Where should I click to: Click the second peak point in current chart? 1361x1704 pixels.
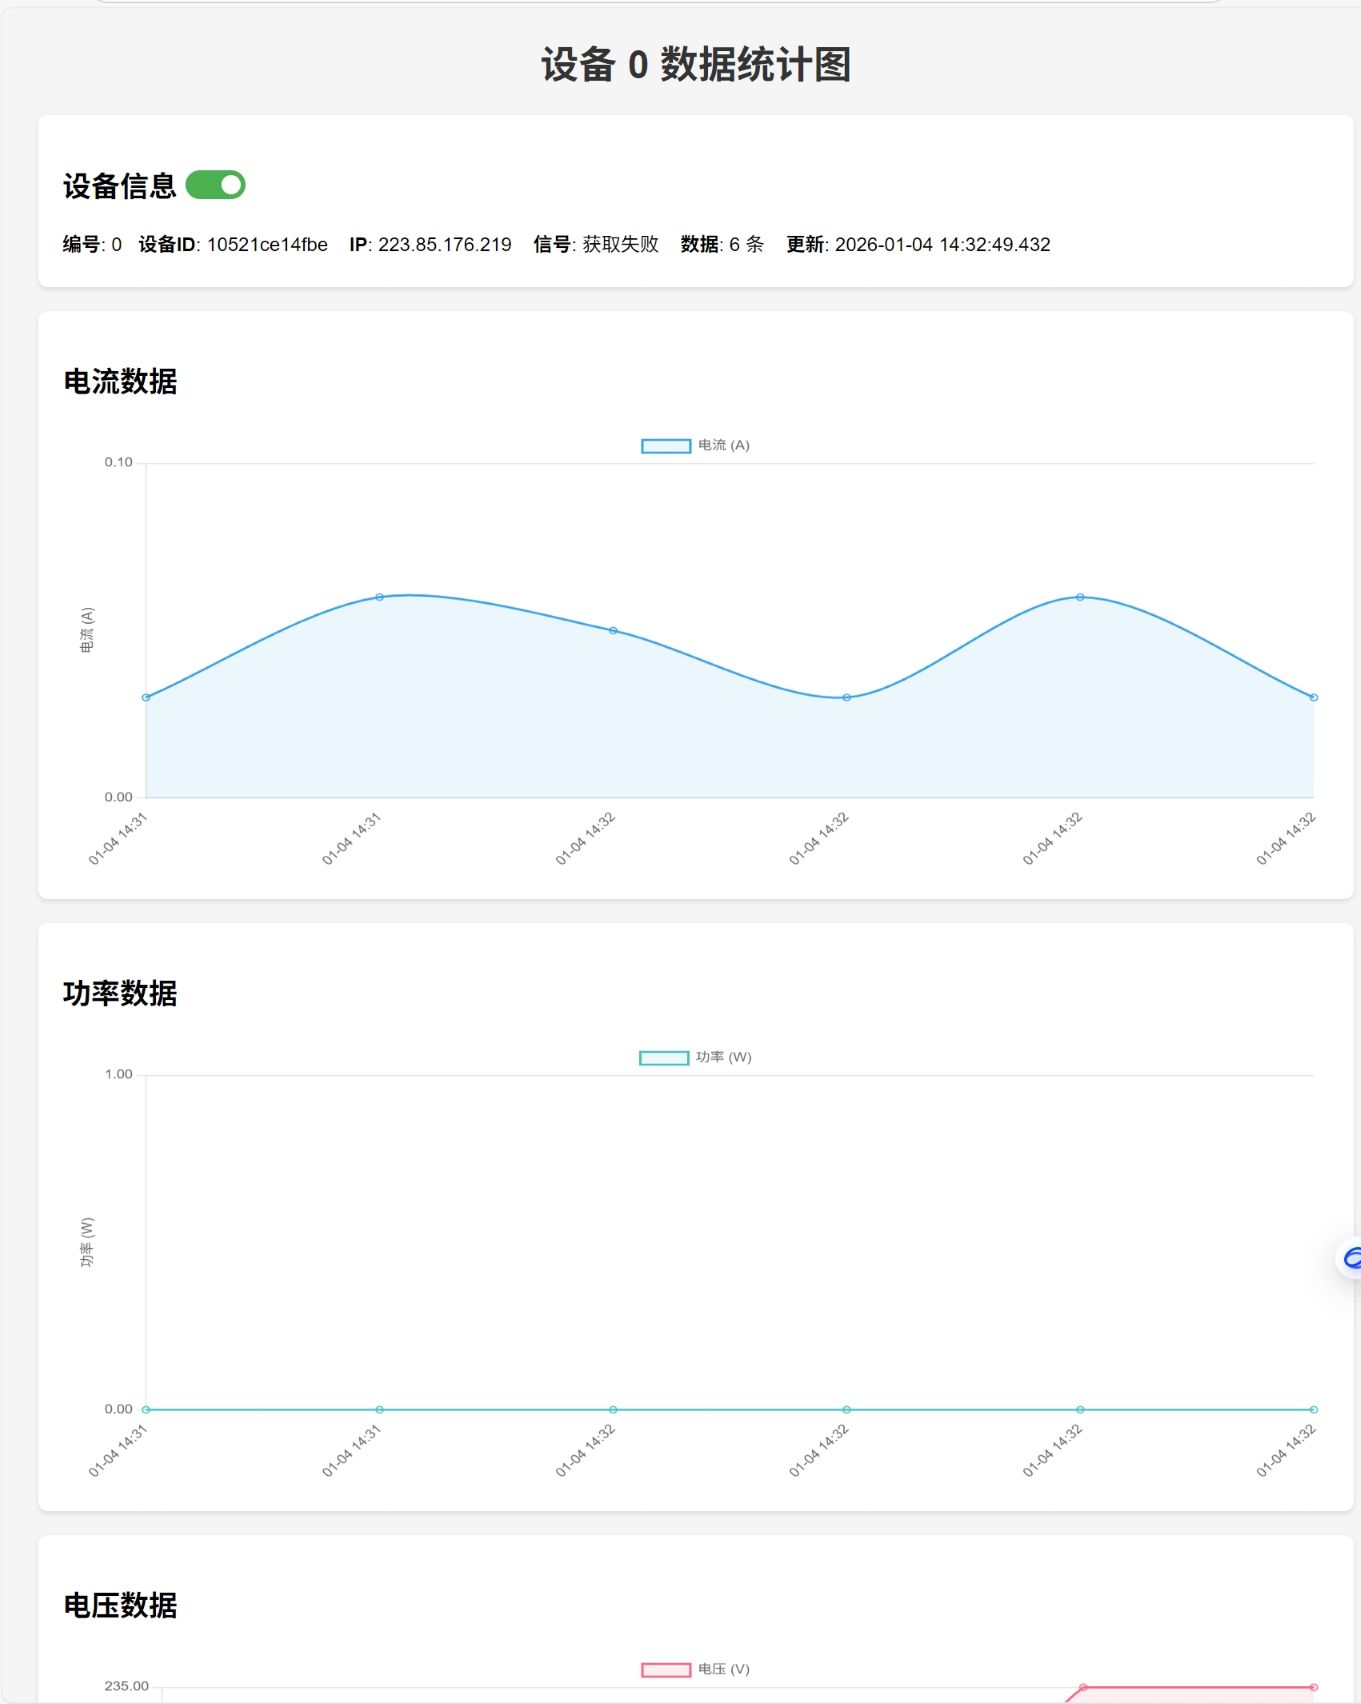tap(1080, 597)
